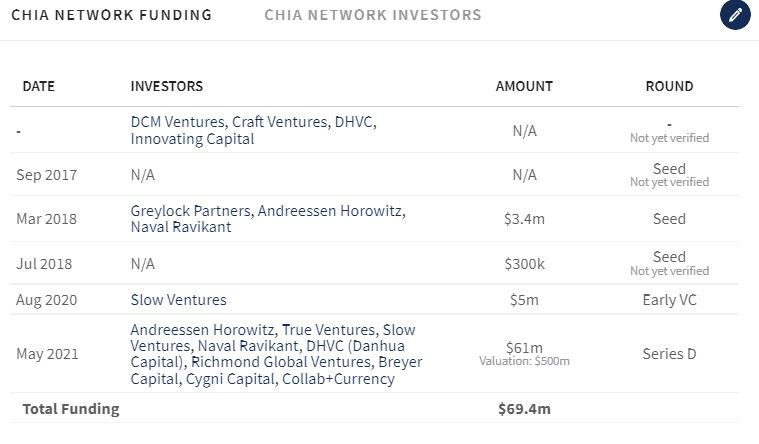Switch to Chia Network Investors tab

click(x=372, y=15)
